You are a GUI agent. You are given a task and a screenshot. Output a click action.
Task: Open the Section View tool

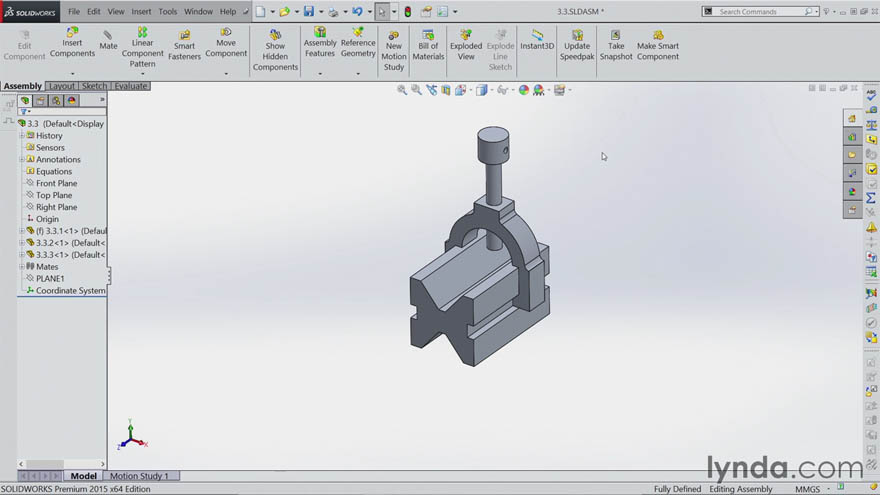[x=446, y=90]
